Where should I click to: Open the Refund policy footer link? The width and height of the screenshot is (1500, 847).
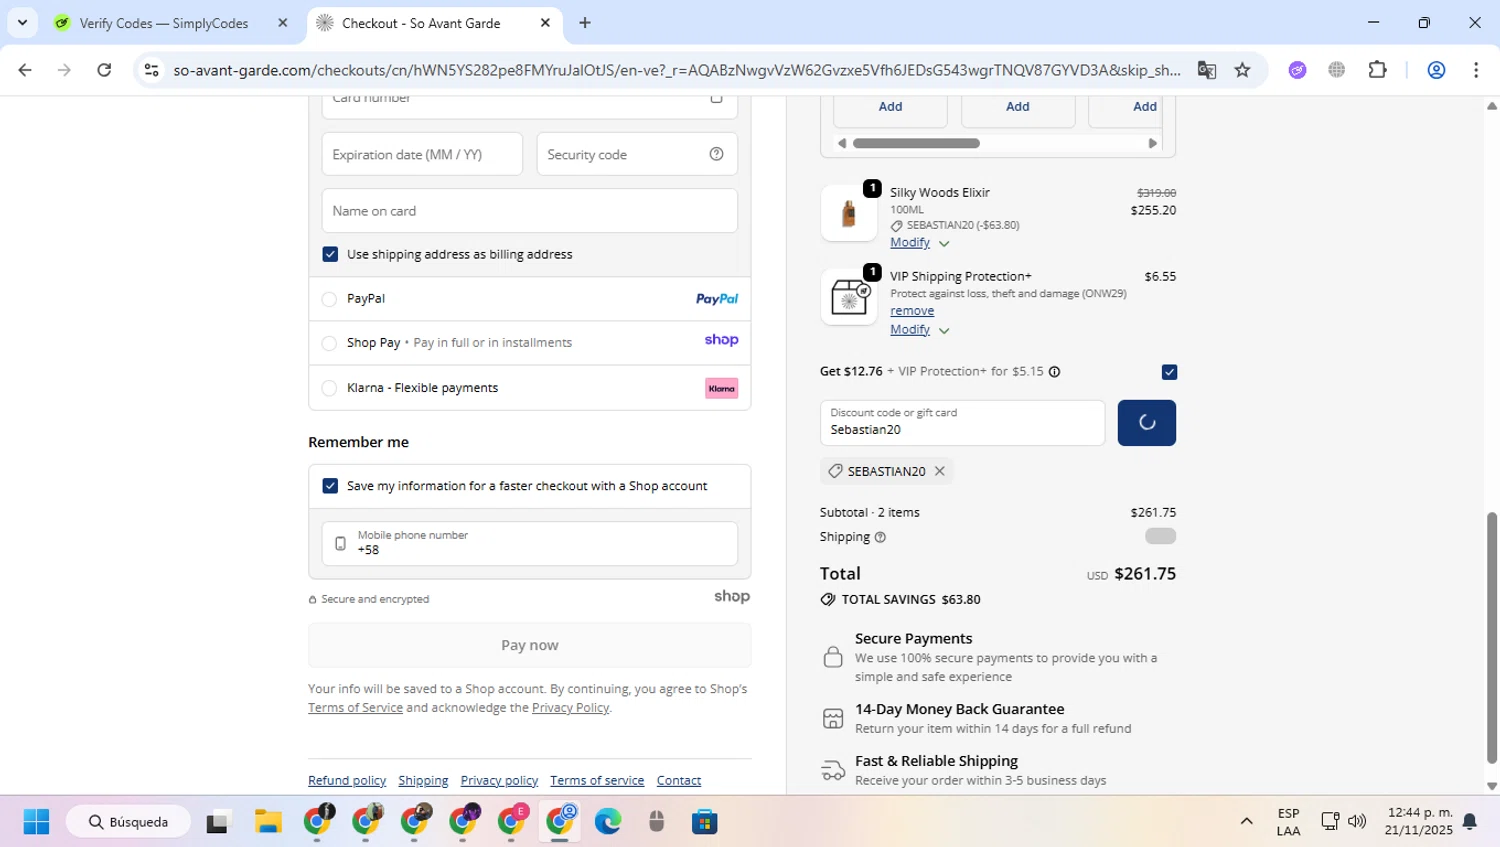click(x=347, y=780)
